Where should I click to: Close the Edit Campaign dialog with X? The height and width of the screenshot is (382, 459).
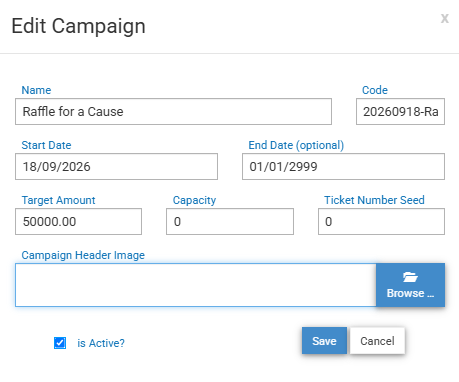pos(445,18)
